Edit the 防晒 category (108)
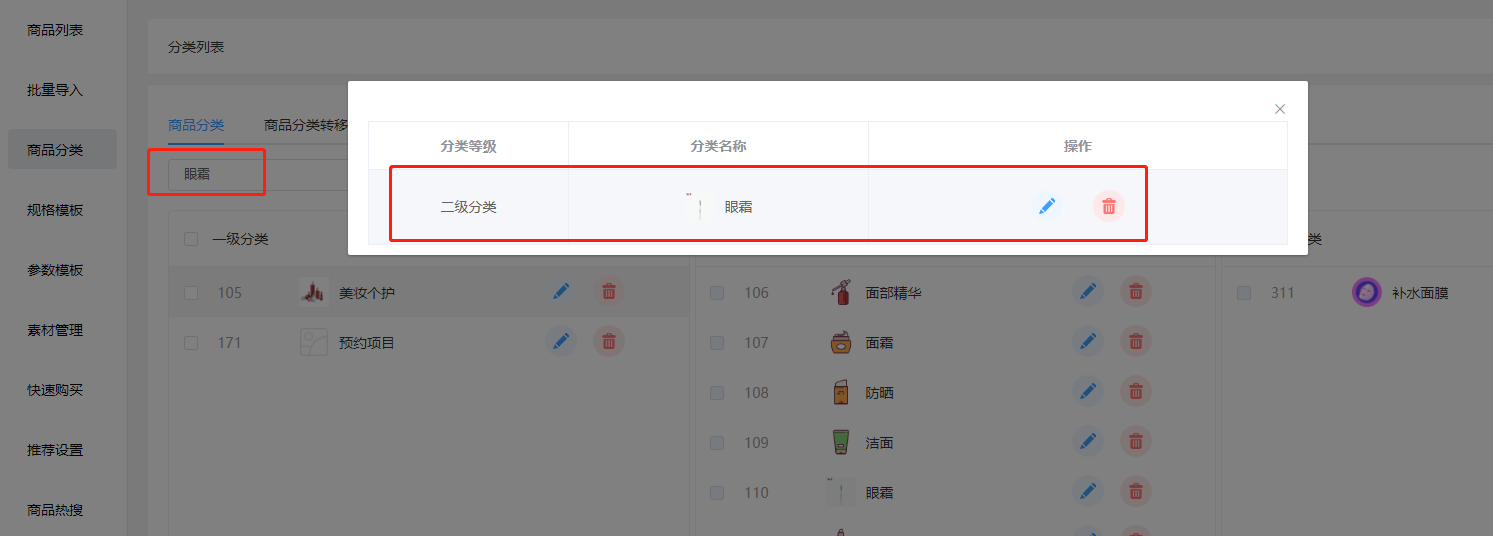Image resolution: width=1493 pixels, height=536 pixels. (x=1088, y=392)
